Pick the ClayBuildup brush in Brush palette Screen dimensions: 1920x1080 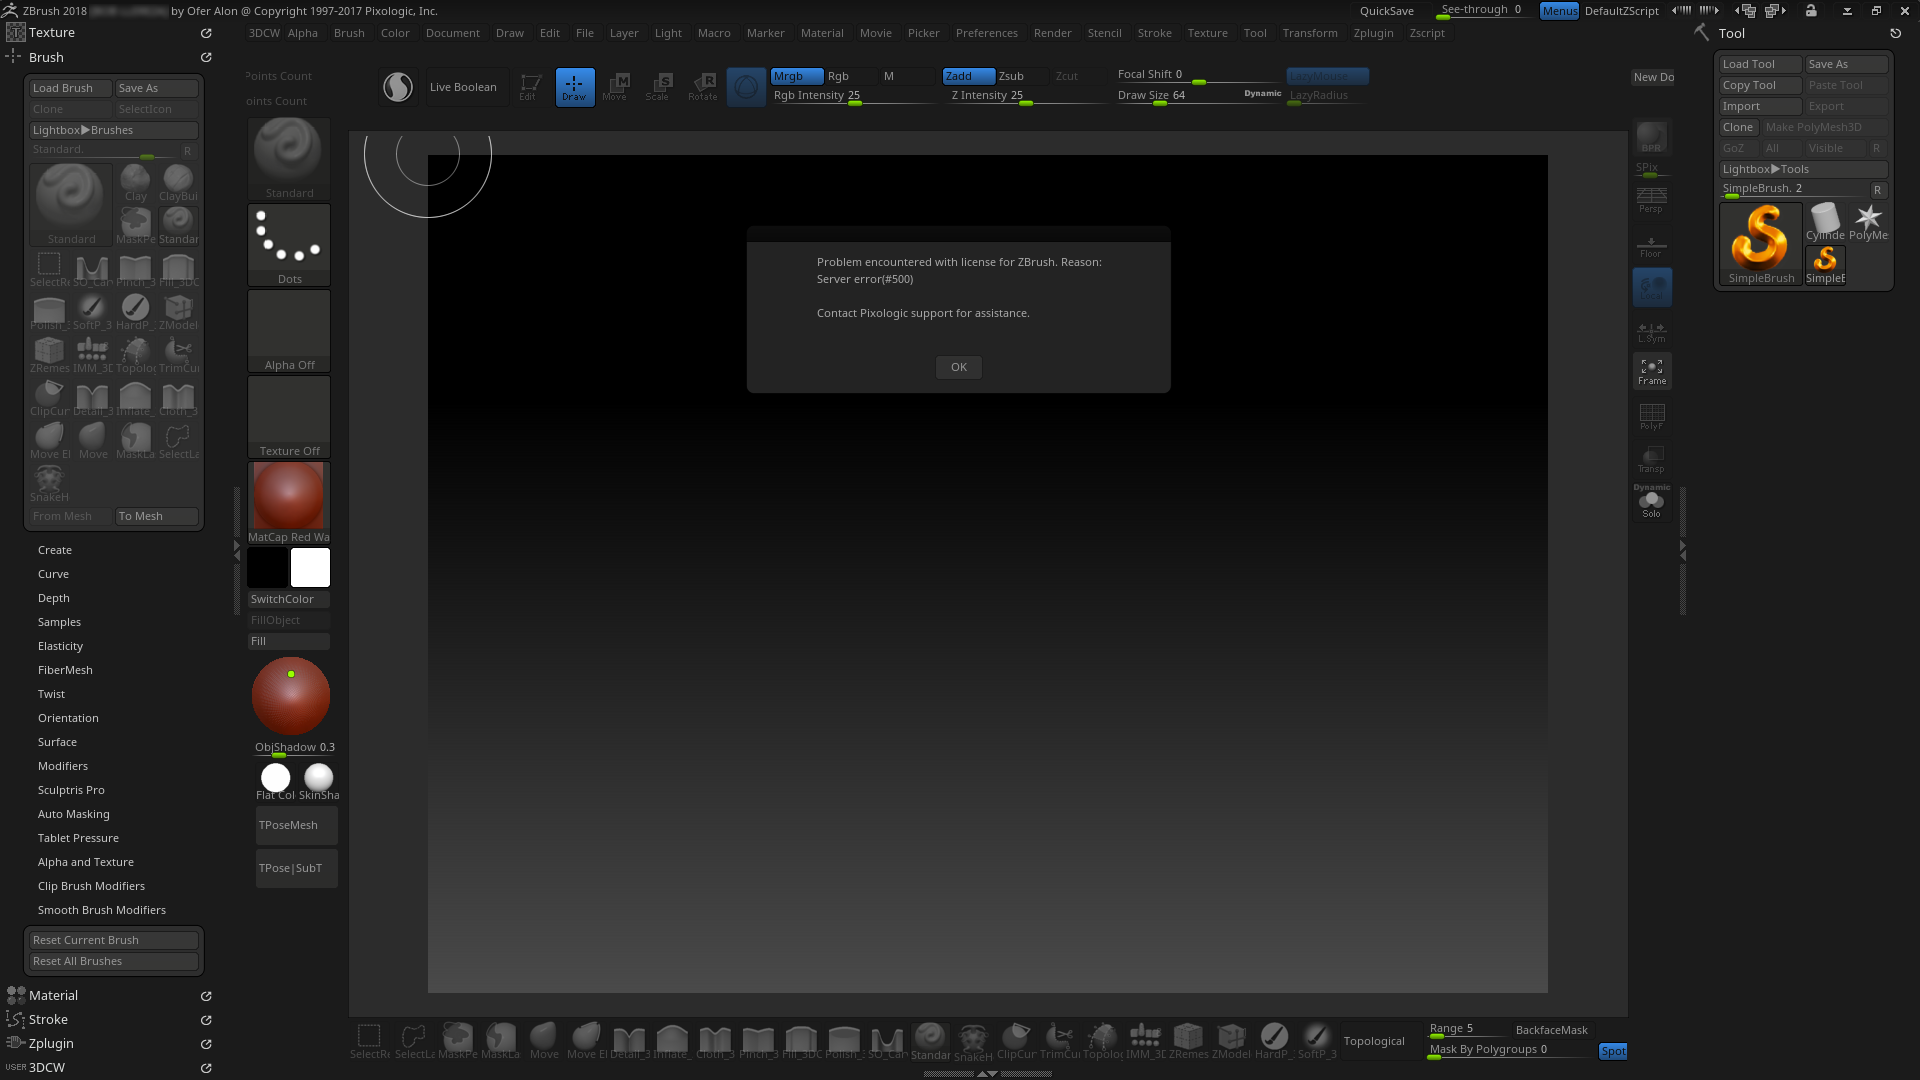178,183
